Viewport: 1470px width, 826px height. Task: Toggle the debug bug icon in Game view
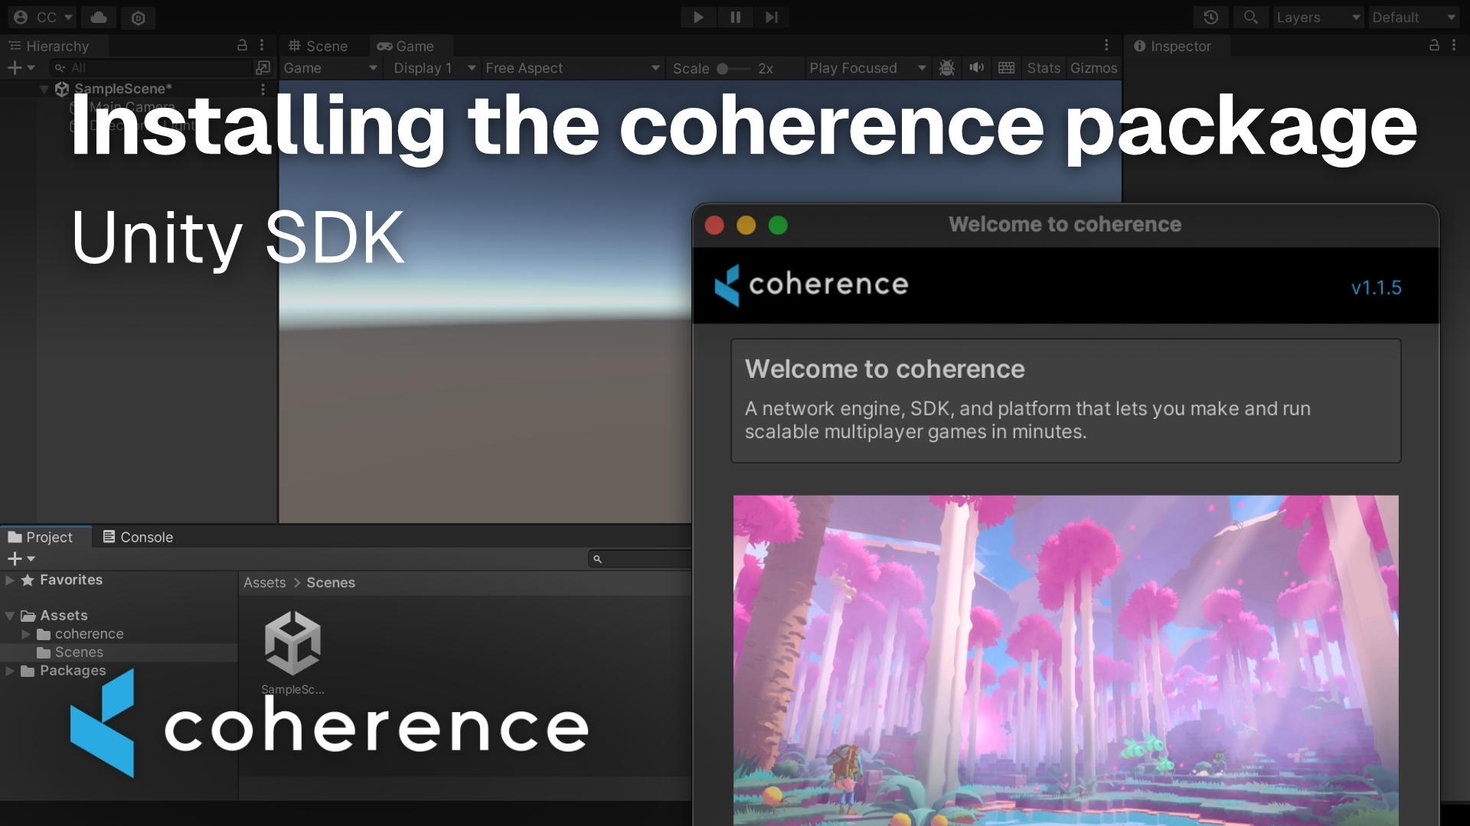[x=946, y=68]
